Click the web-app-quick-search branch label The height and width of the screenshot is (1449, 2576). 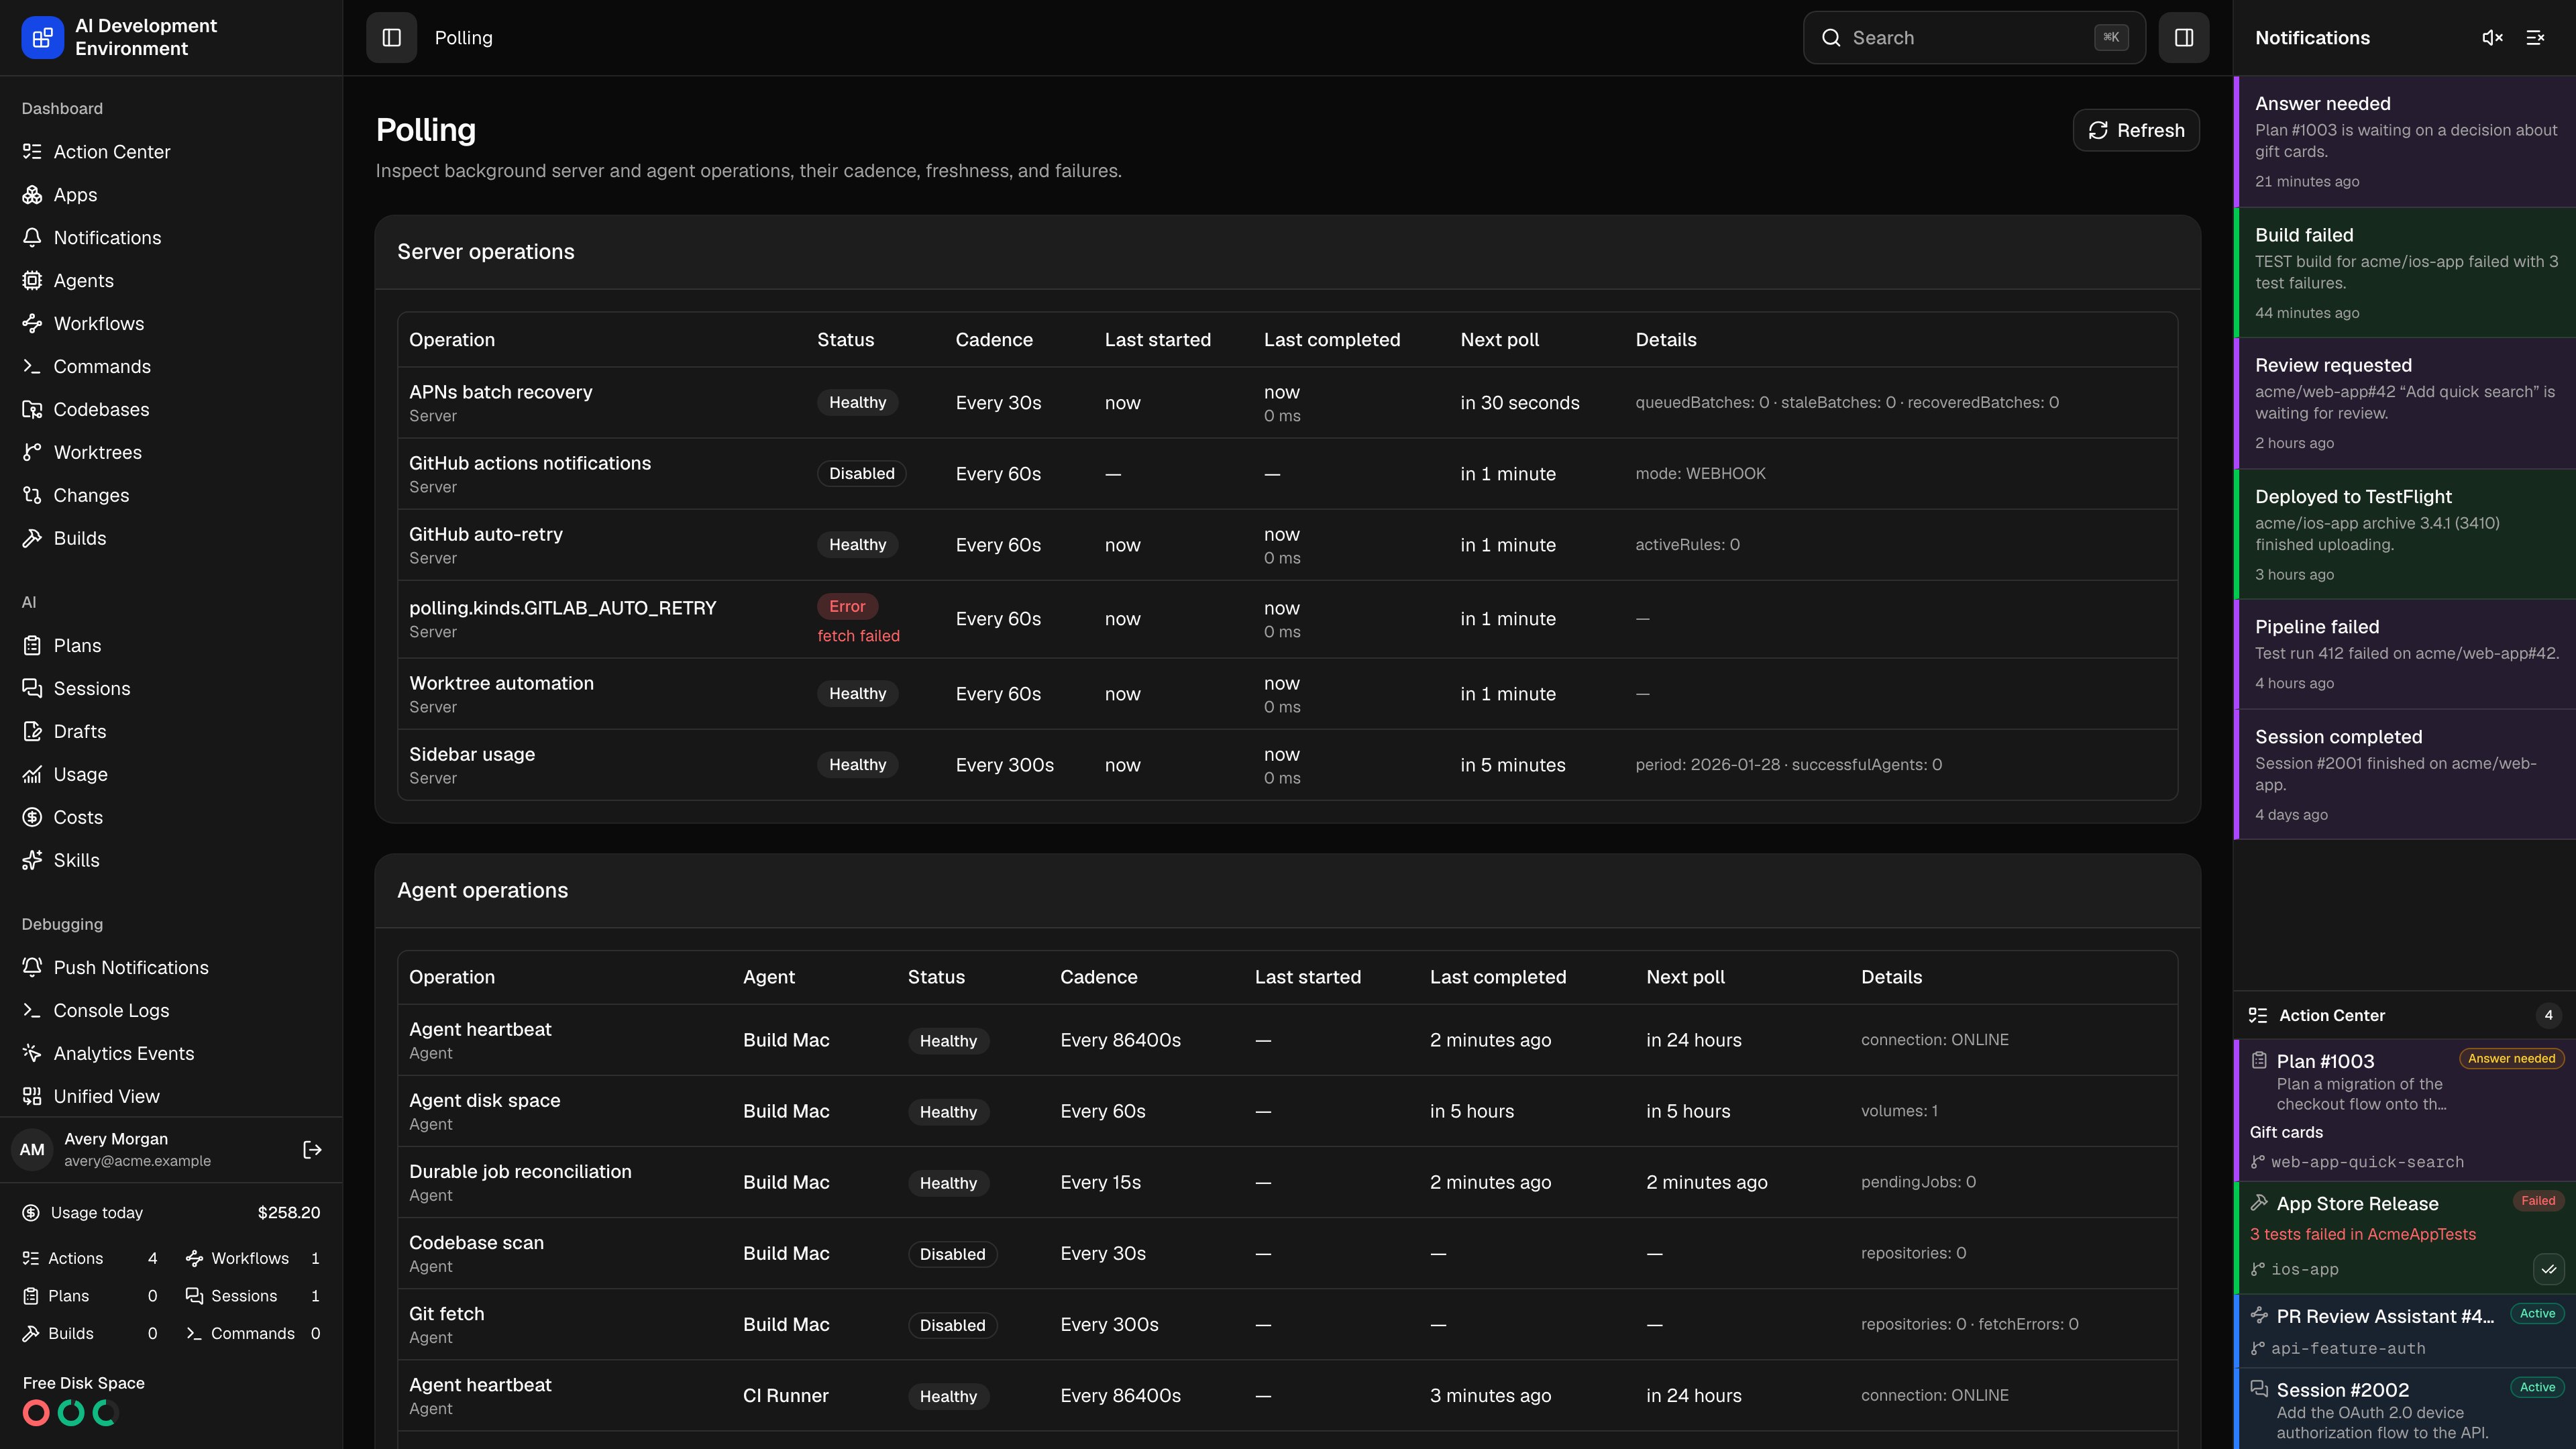coord(2367,1162)
